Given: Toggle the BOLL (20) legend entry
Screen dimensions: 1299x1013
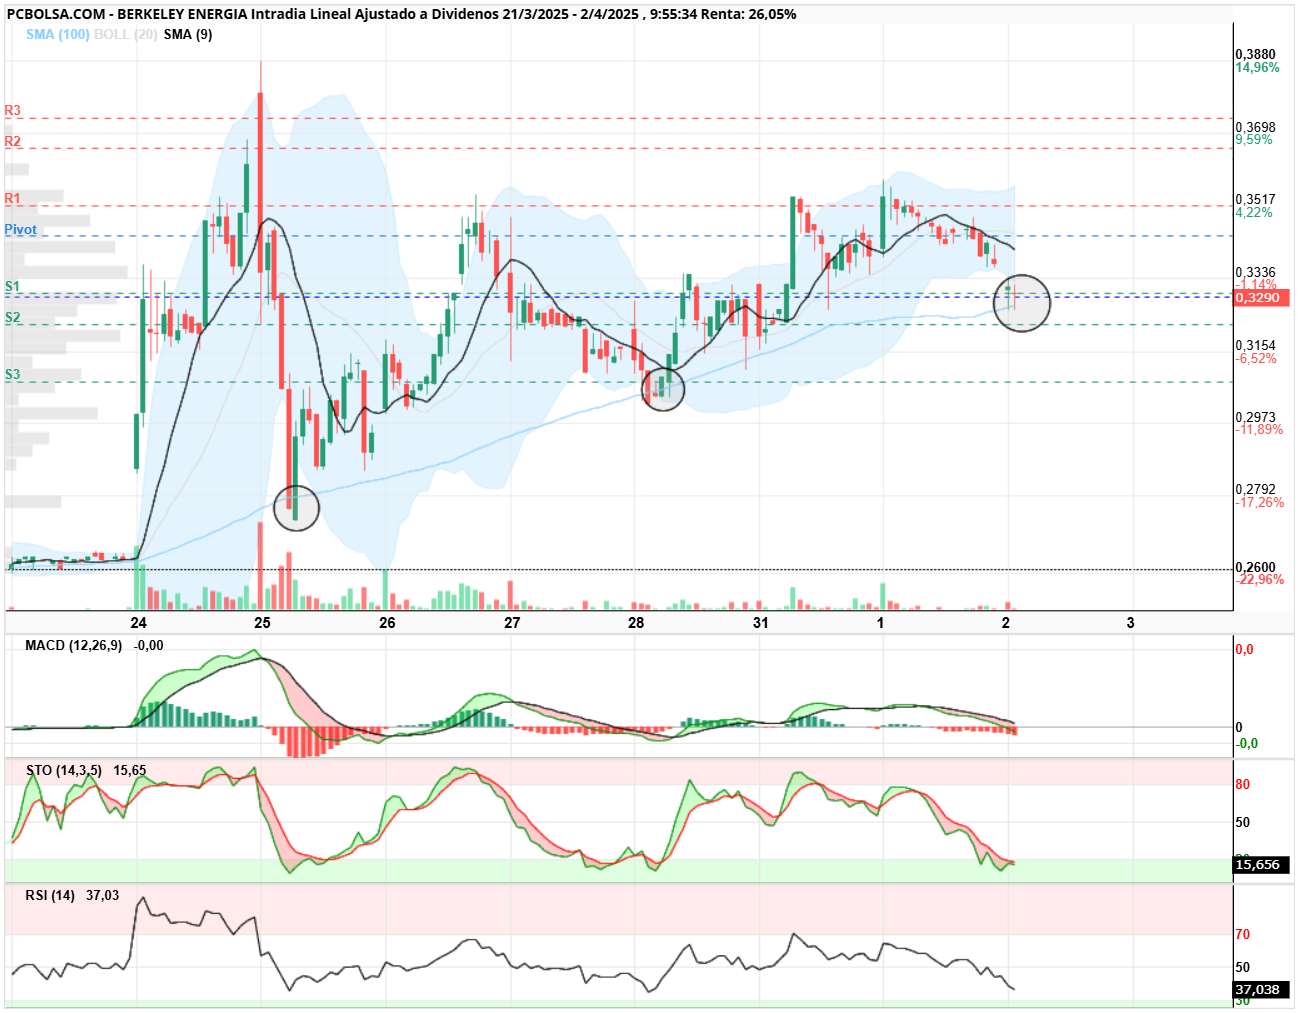Looking at the screenshot, I should 125,34.
